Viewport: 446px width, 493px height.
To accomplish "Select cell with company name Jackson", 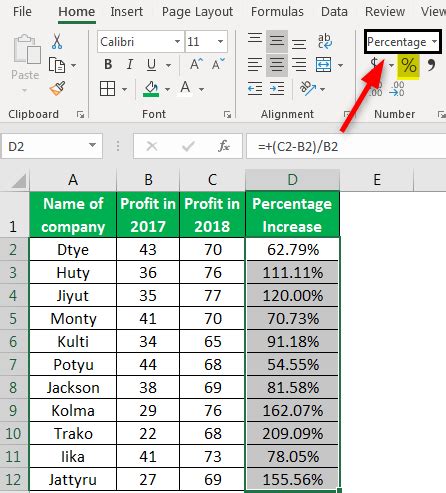I will pyautogui.click(x=73, y=387).
